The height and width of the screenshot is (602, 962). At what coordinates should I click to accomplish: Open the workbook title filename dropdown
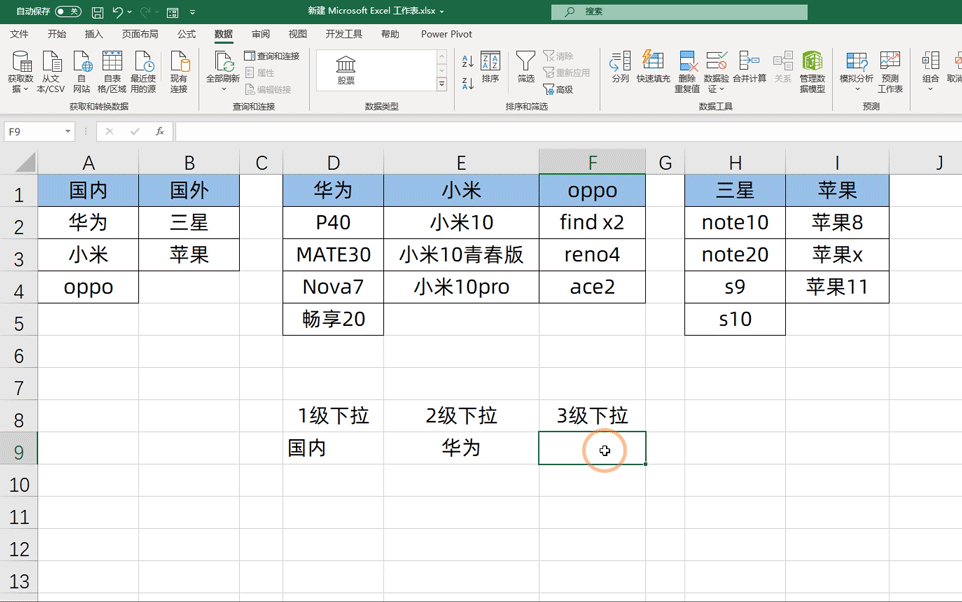[442, 12]
